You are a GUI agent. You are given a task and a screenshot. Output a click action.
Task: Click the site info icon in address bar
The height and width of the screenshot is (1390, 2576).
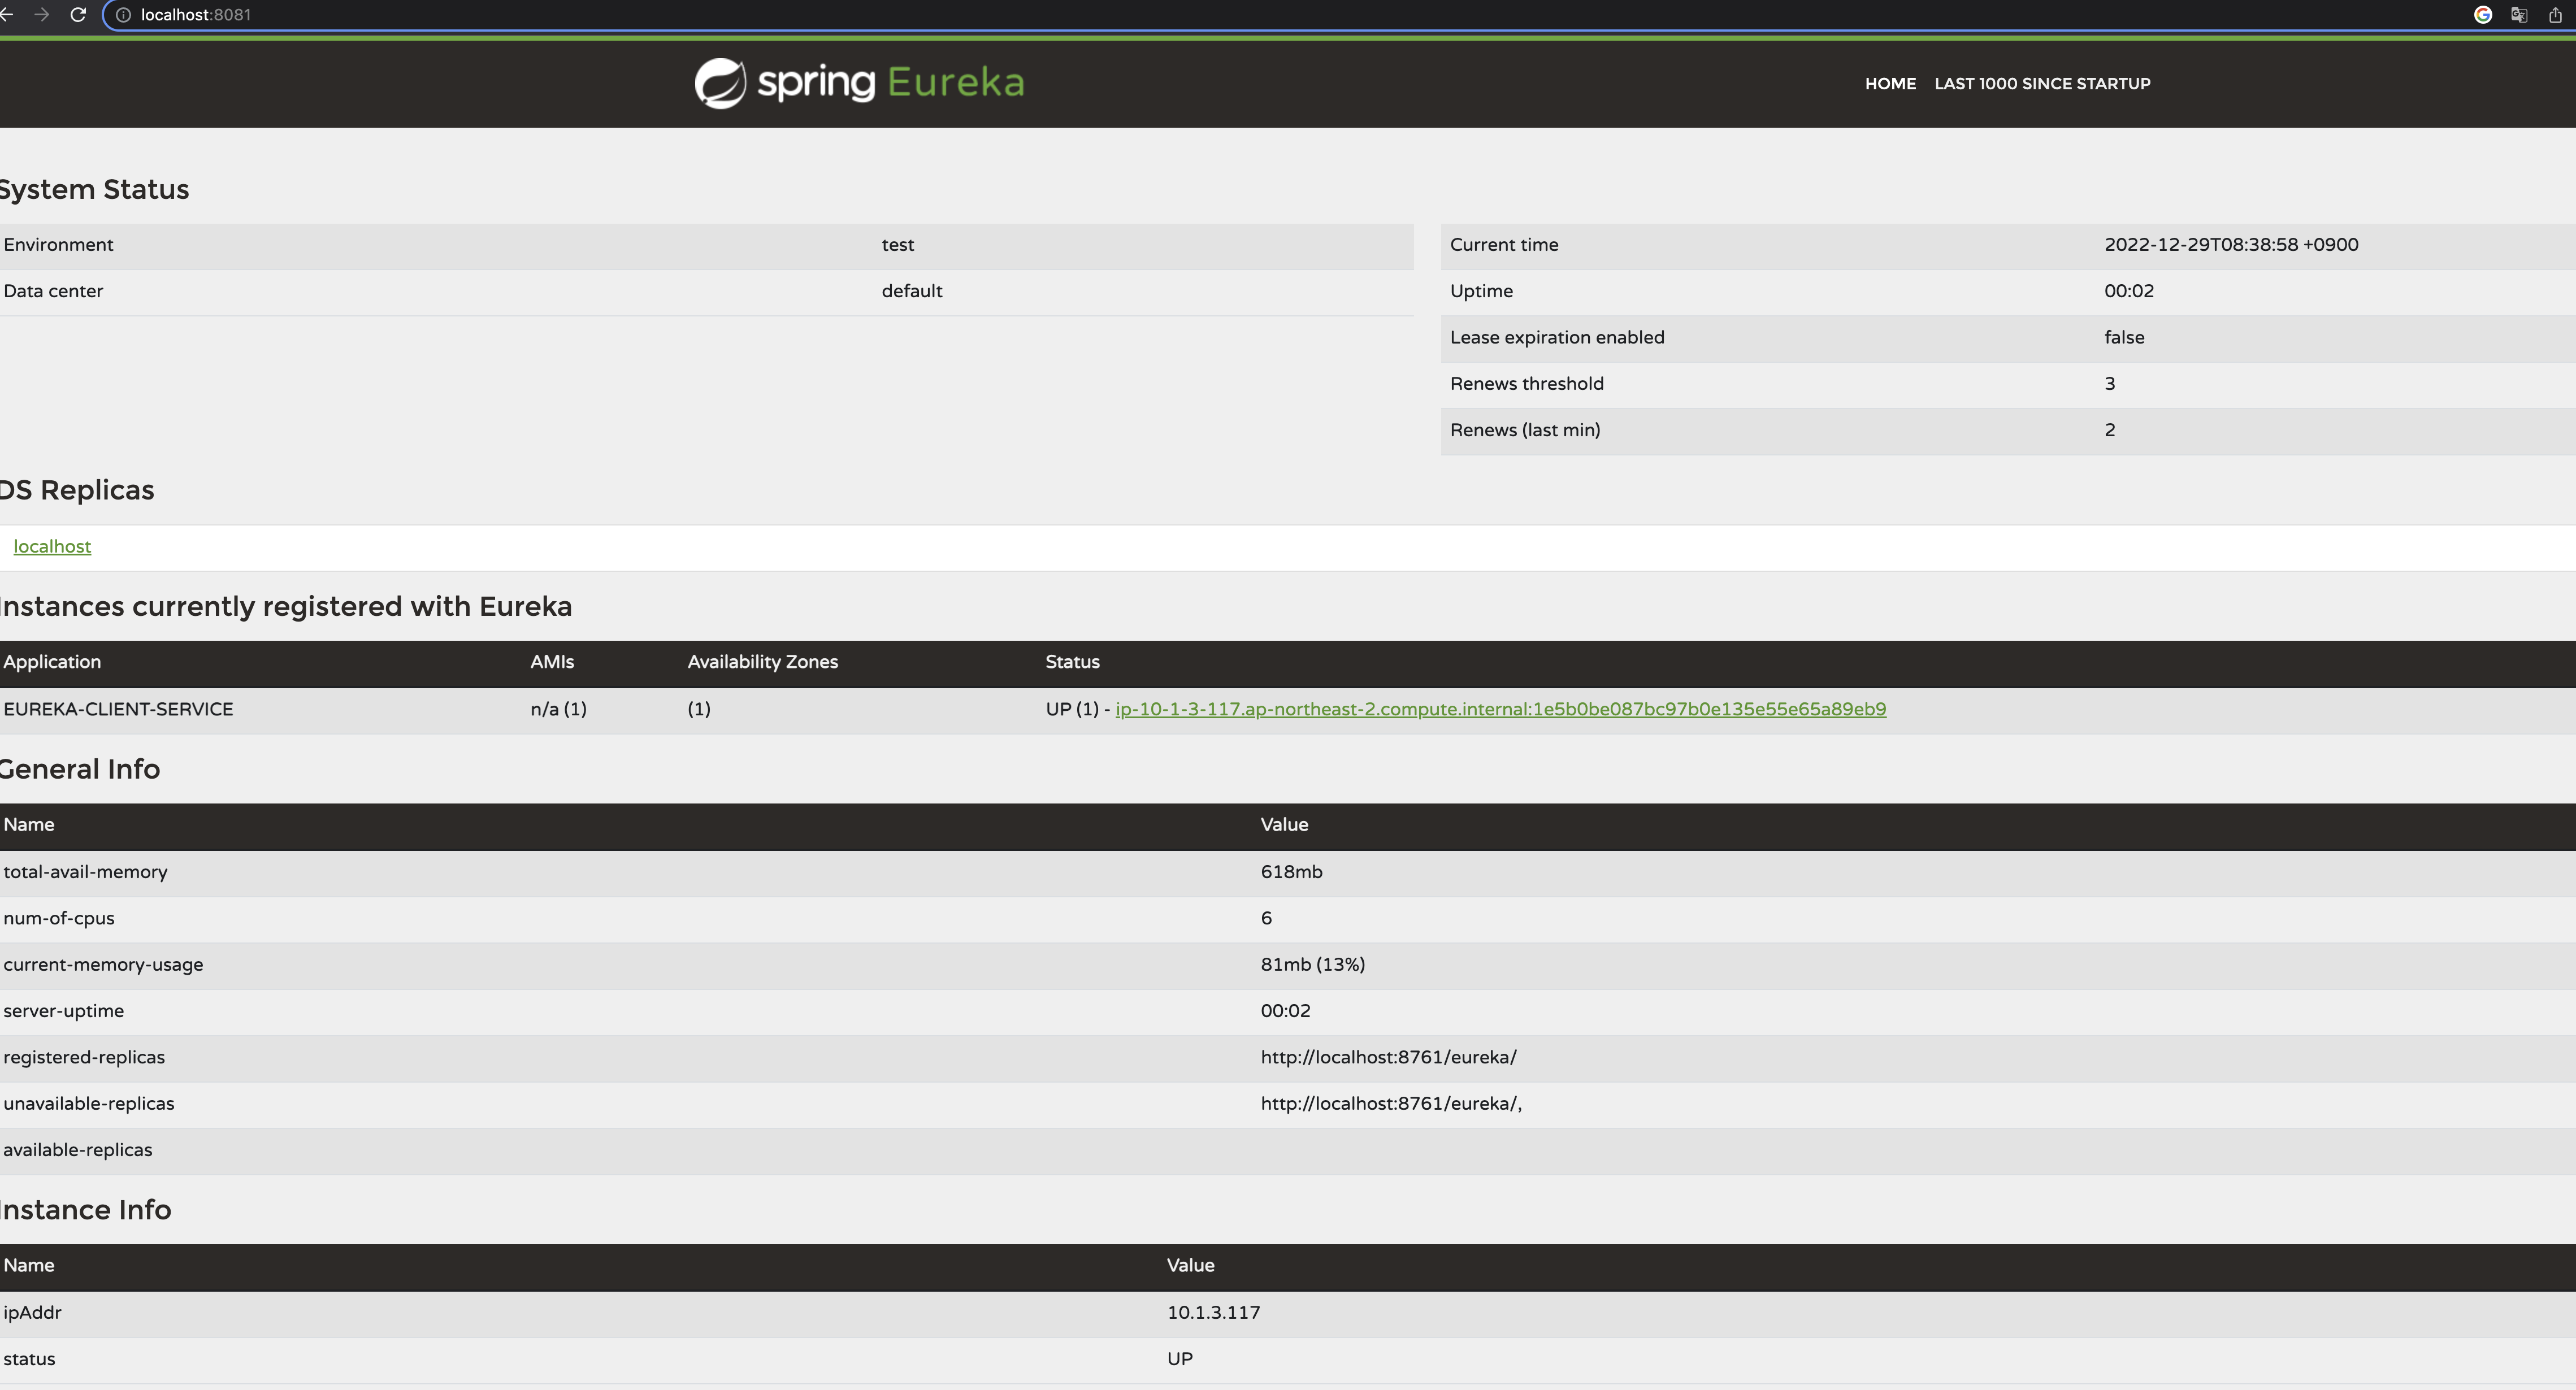tap(123, 15)
